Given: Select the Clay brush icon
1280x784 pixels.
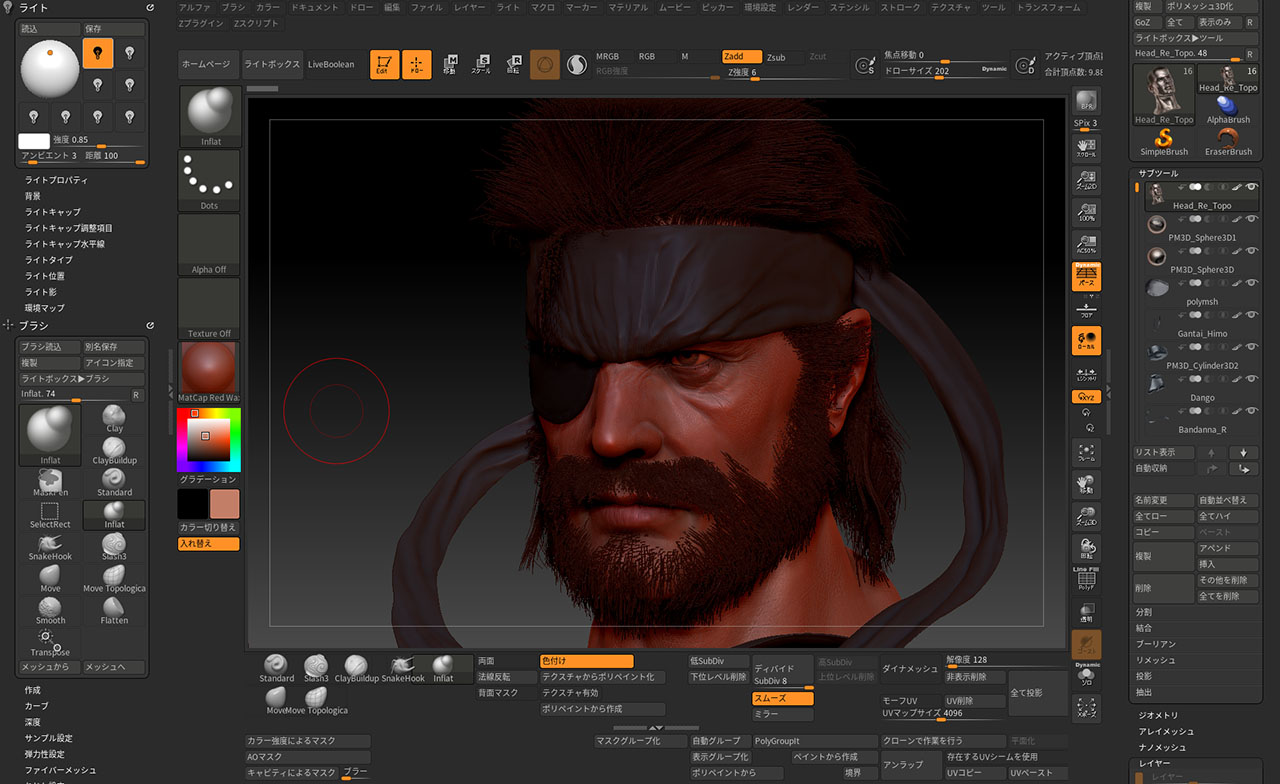Looking at the screenshot, I should click(114, 419).
